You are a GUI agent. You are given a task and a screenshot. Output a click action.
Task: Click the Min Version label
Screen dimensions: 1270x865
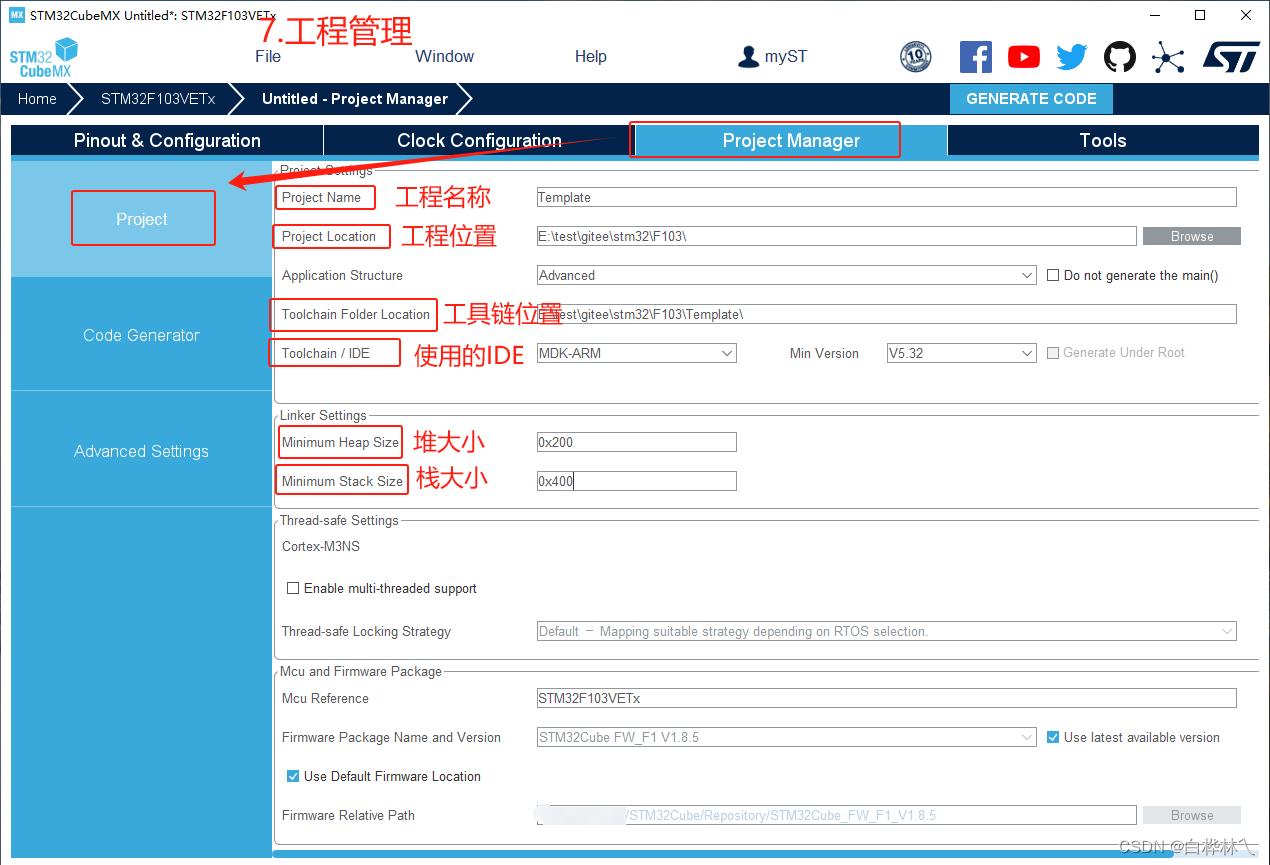(x=824, y=353)
